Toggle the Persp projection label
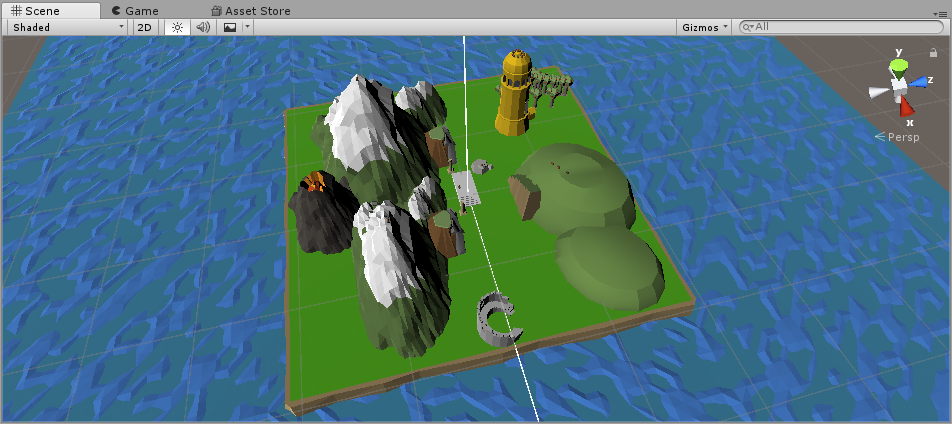Image resolution: width=952 pixels, height=424 pixels. (897, 137)
